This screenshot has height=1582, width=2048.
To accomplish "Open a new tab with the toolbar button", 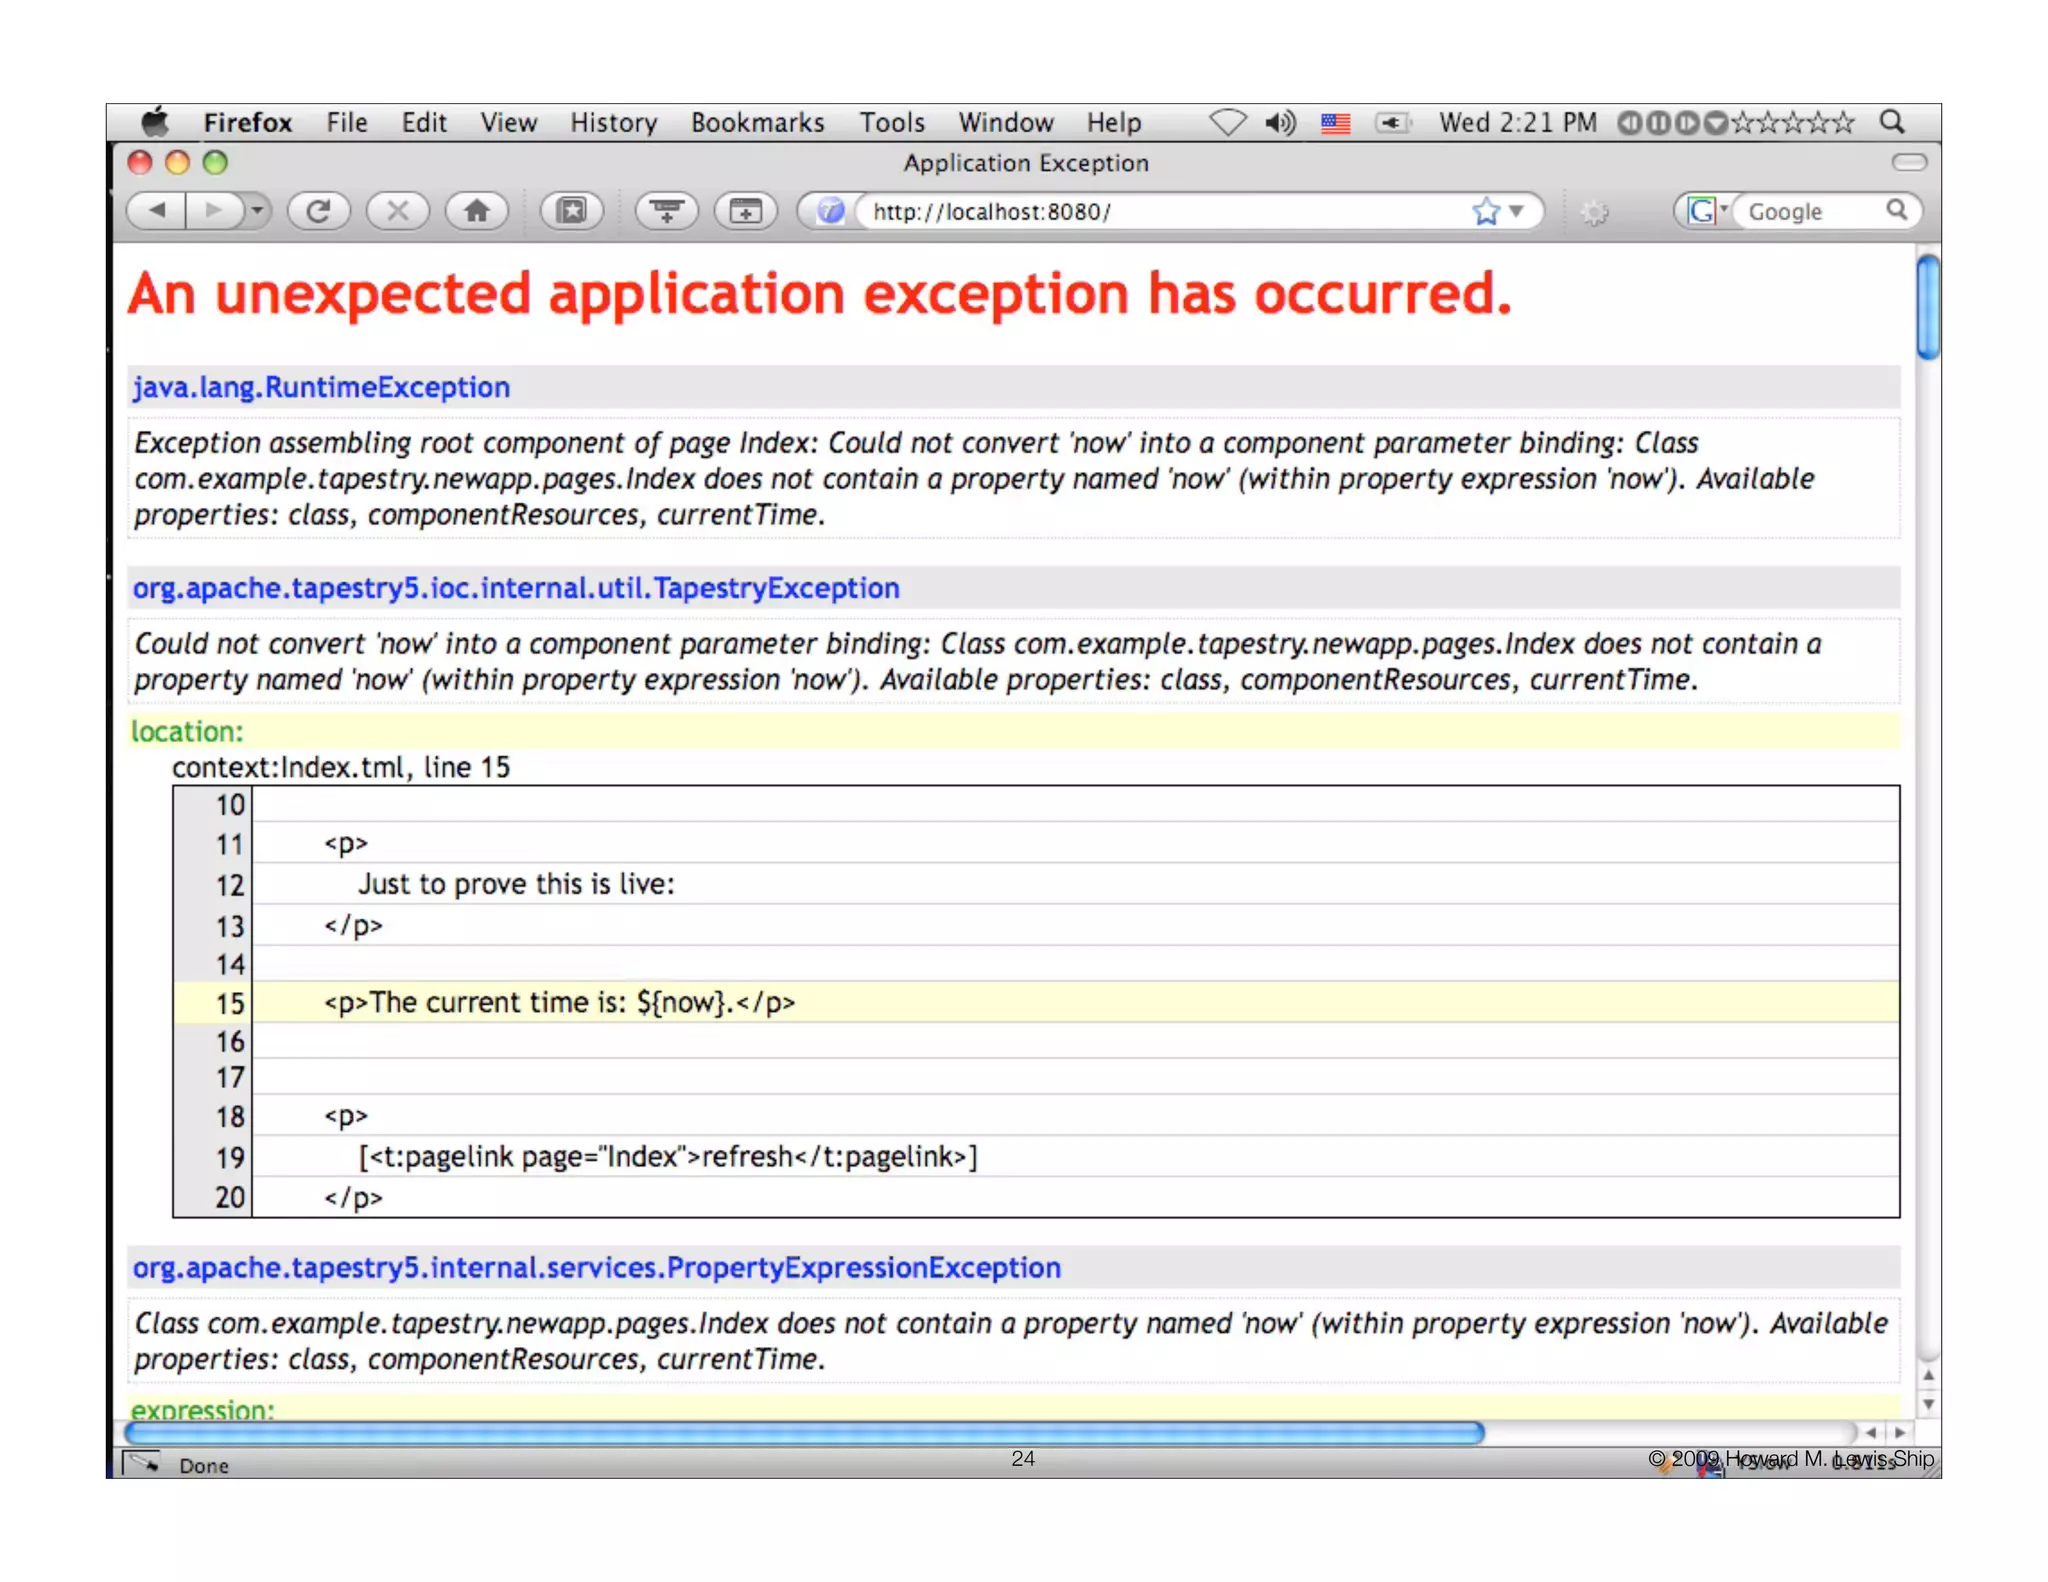I will tap(745, 211).
